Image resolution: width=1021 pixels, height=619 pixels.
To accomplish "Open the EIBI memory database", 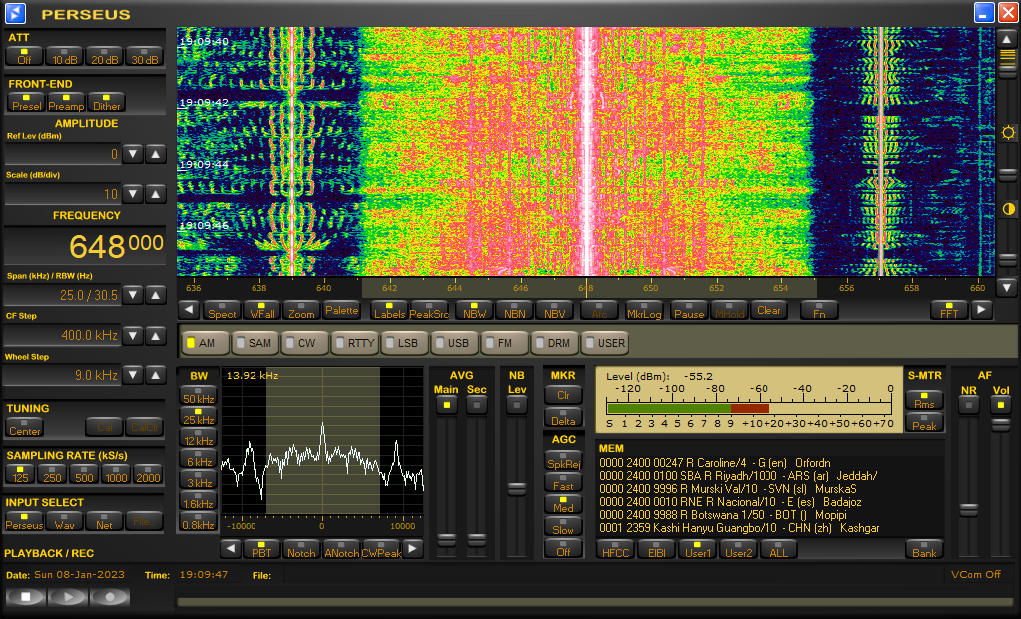I will 655,549.
